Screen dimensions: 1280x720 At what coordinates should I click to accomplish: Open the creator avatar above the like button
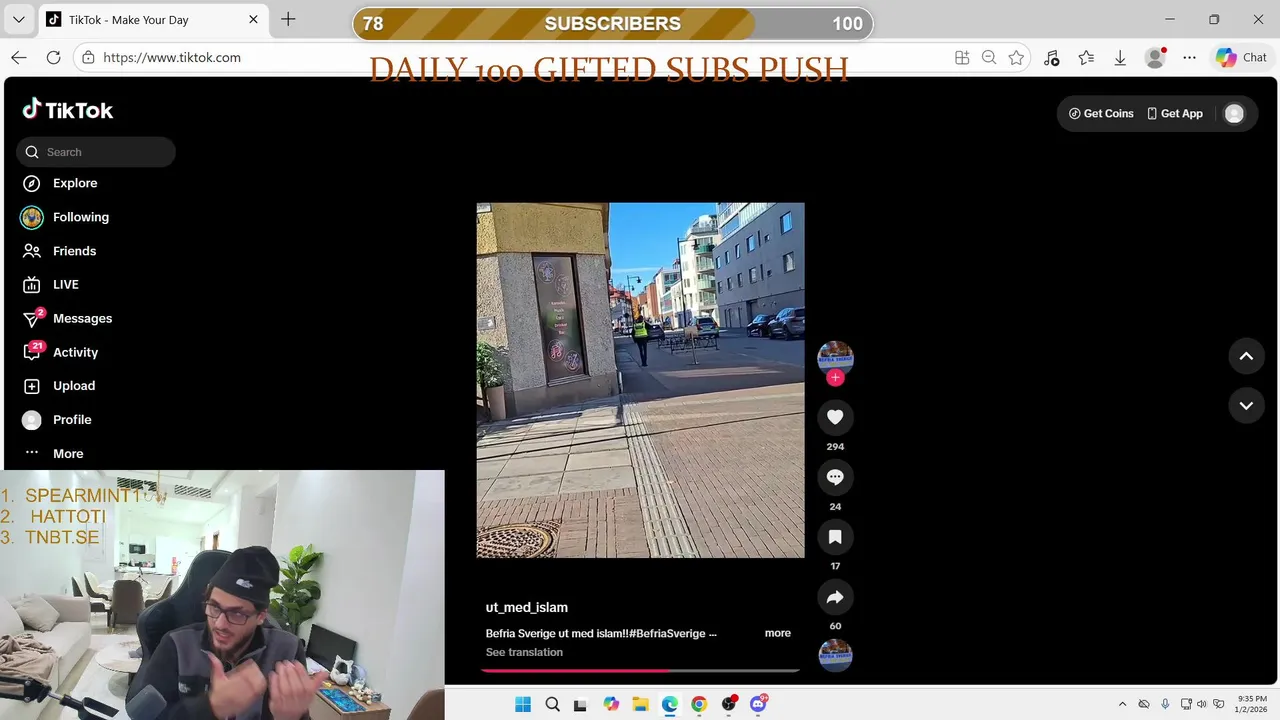835,357
